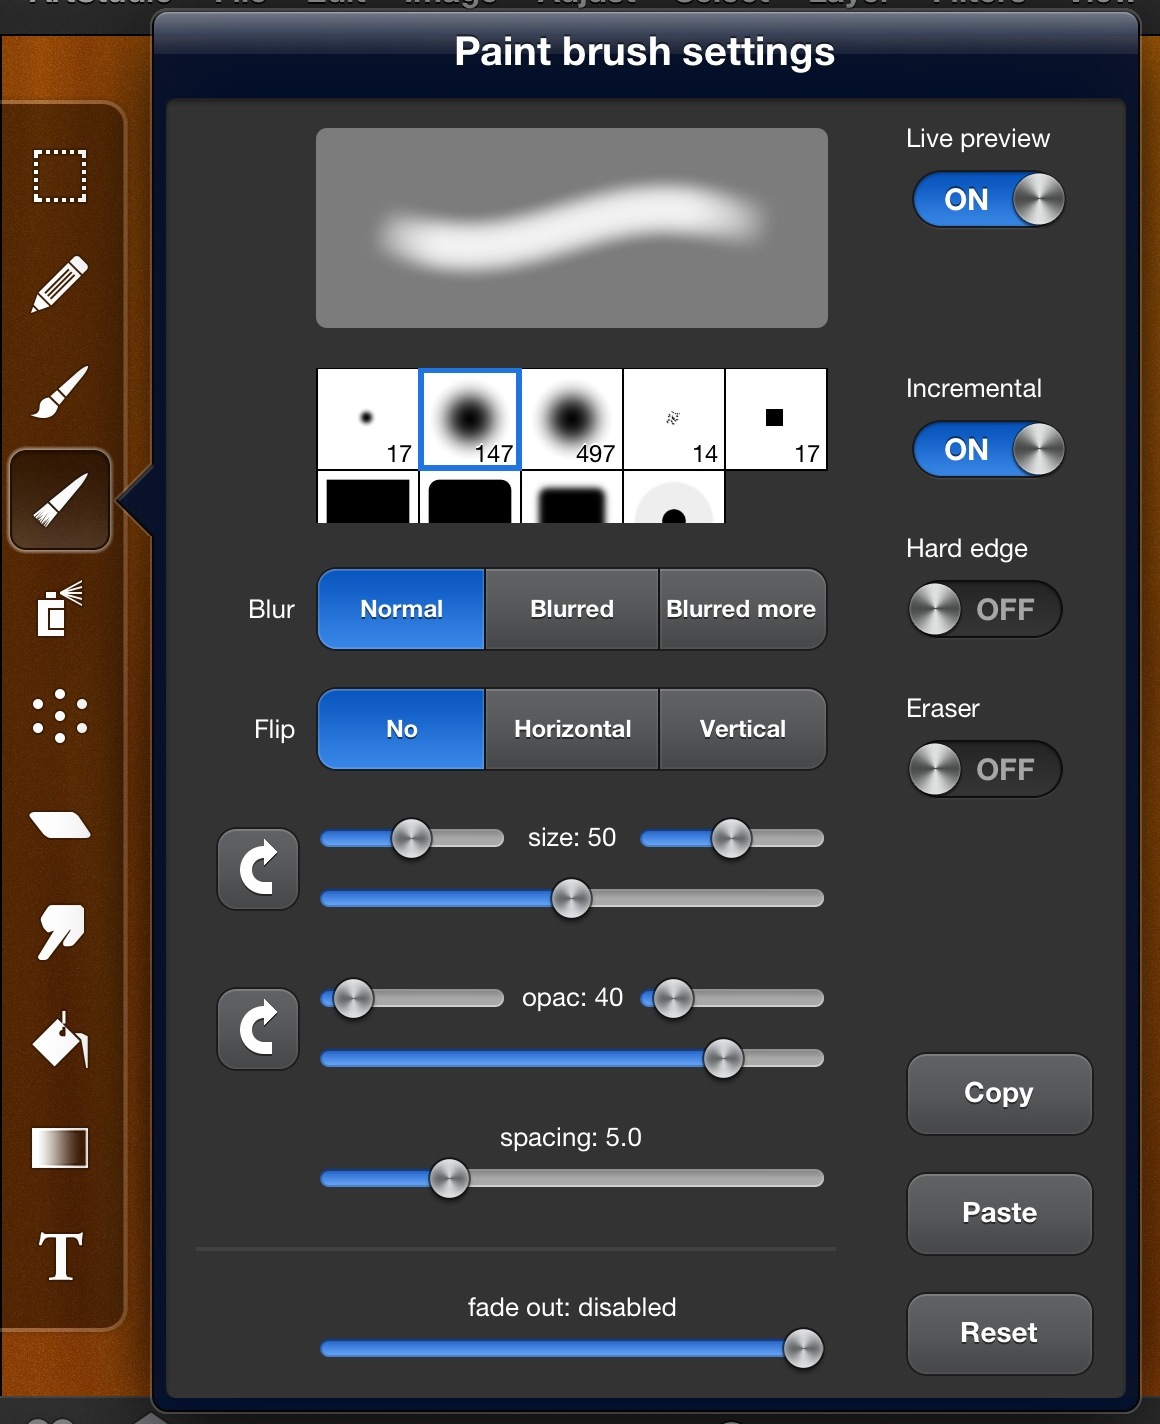Viewport: 1160px width, 1424px height.
Task: Select the Text tool
Action: pos(60,1256)
